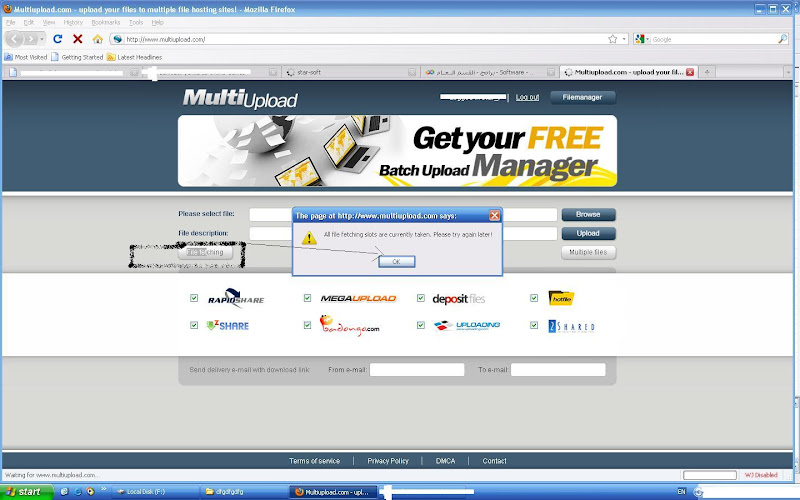Viewport: 800px width, 500px height.
Task: Open the Help menu
Action: [x=158, y=22]
